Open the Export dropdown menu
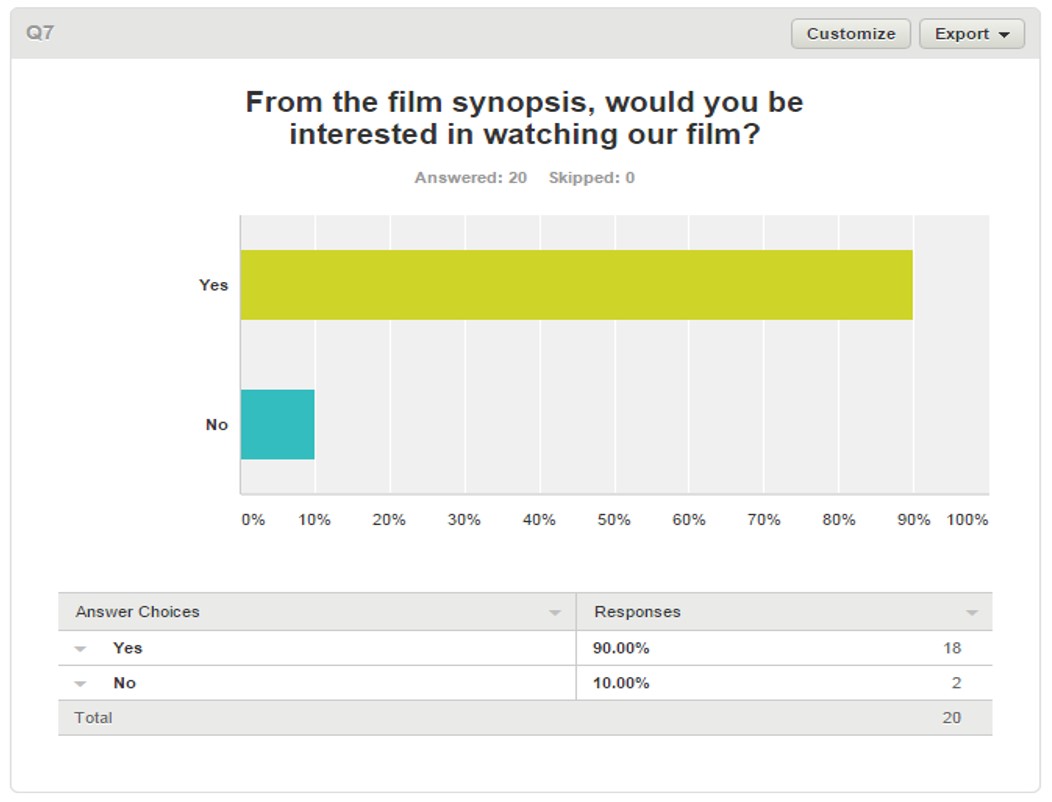Image resolution: width=1052 pixels, height=802 pixels. [x=968, y=33]
